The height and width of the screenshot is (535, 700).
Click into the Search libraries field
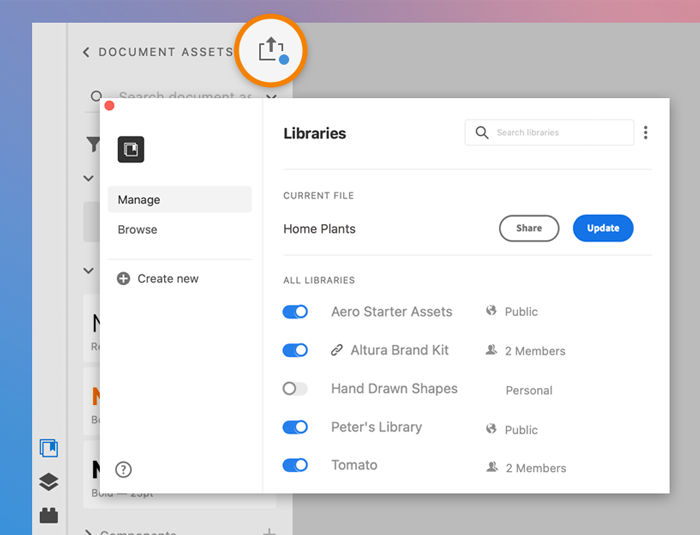click(x=549, y=132)
